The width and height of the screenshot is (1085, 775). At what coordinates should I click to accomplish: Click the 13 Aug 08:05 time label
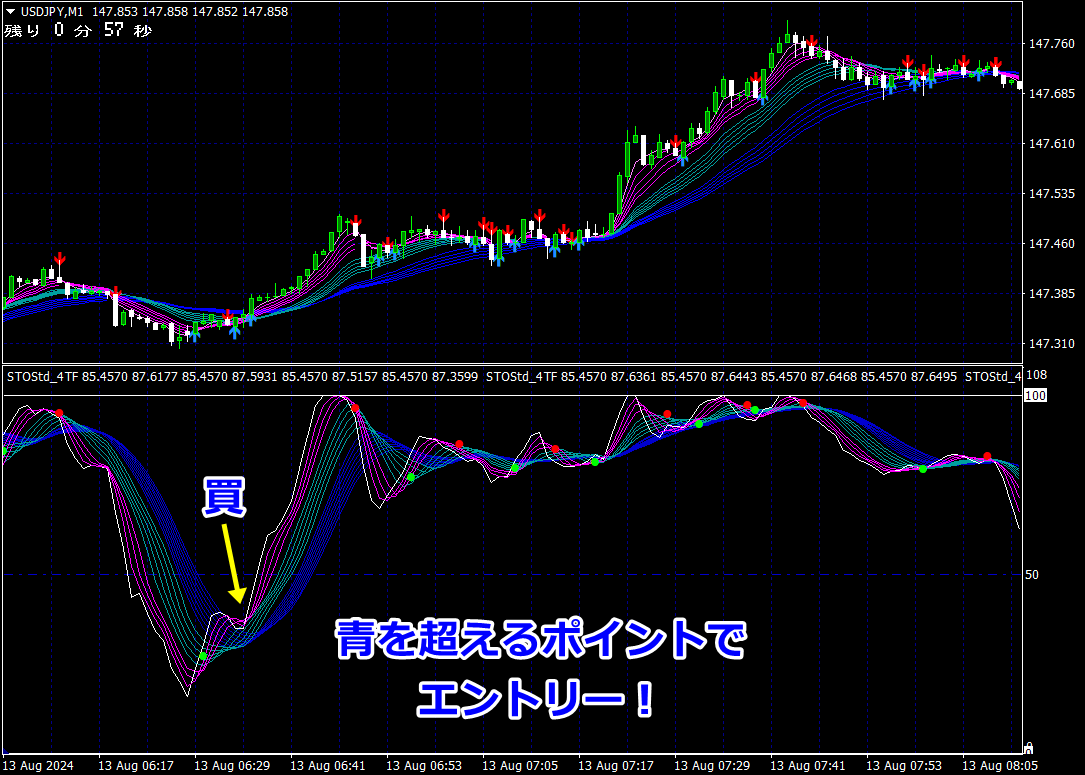click(1001, 766)
